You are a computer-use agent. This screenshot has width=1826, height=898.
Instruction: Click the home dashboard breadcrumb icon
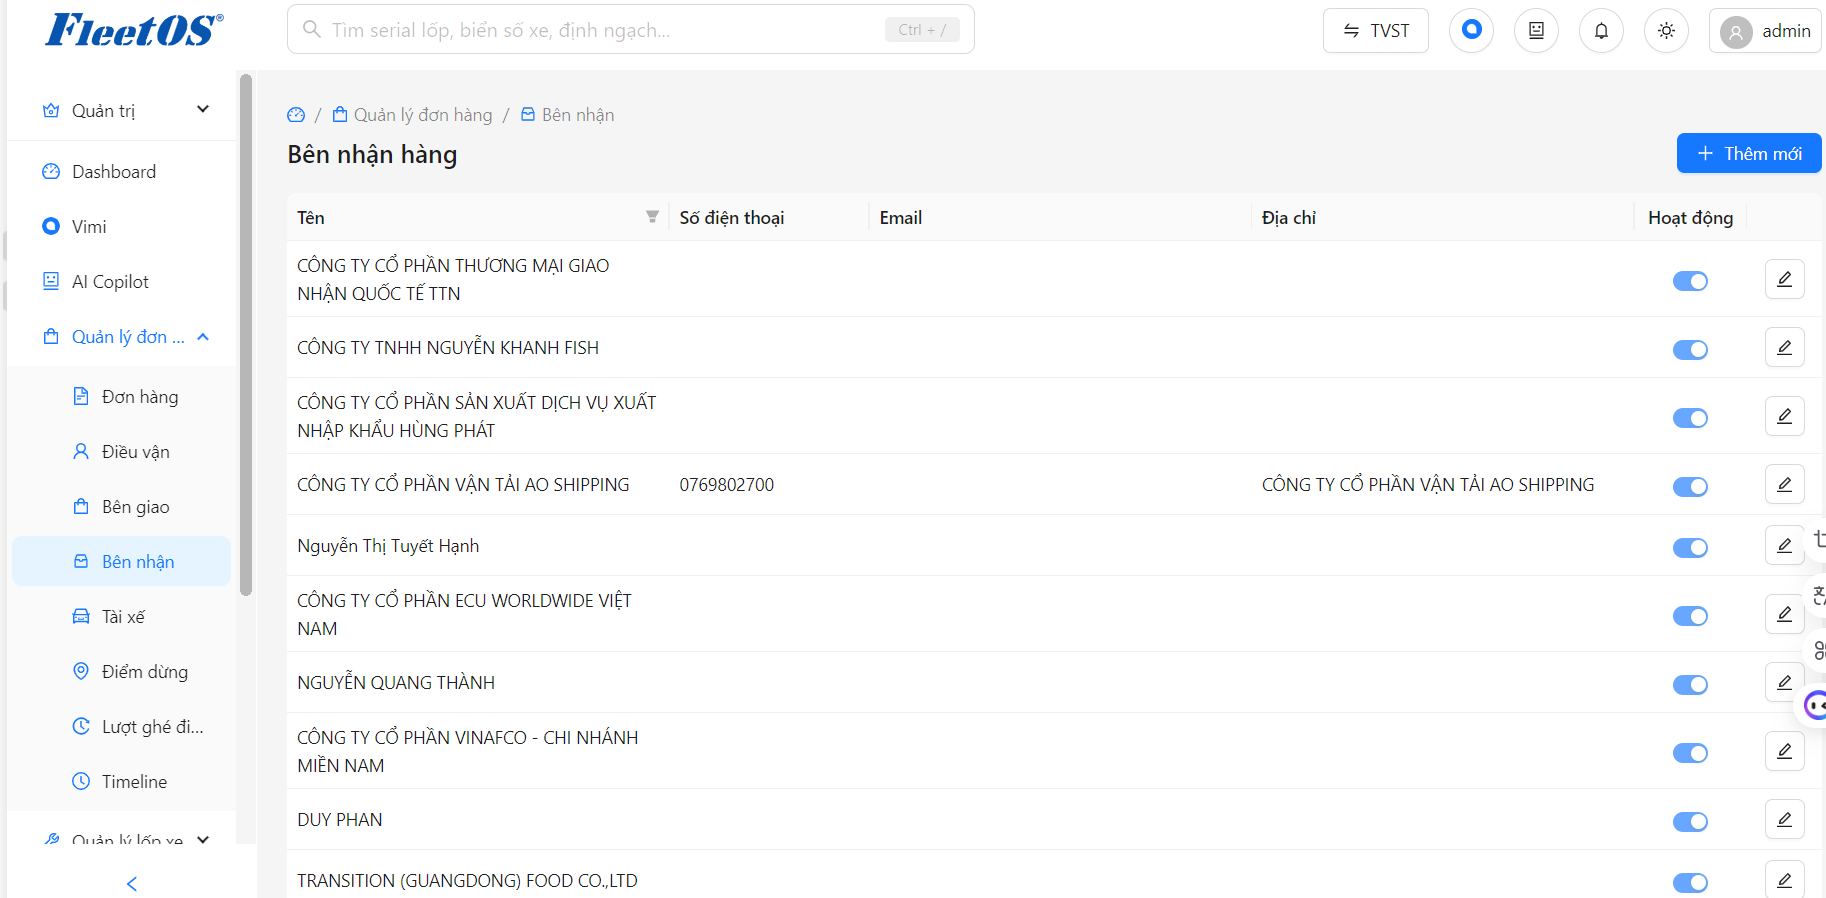(296, 115)
